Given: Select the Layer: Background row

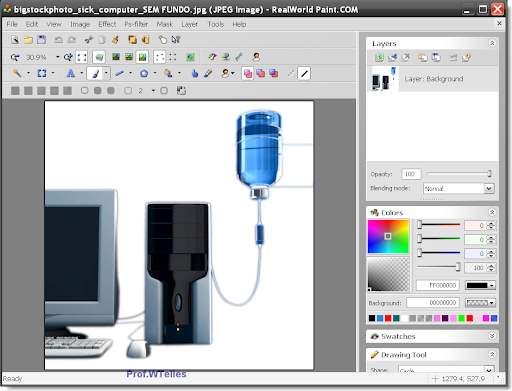Looking at the screenshot, I should click(x=433, y=79).
